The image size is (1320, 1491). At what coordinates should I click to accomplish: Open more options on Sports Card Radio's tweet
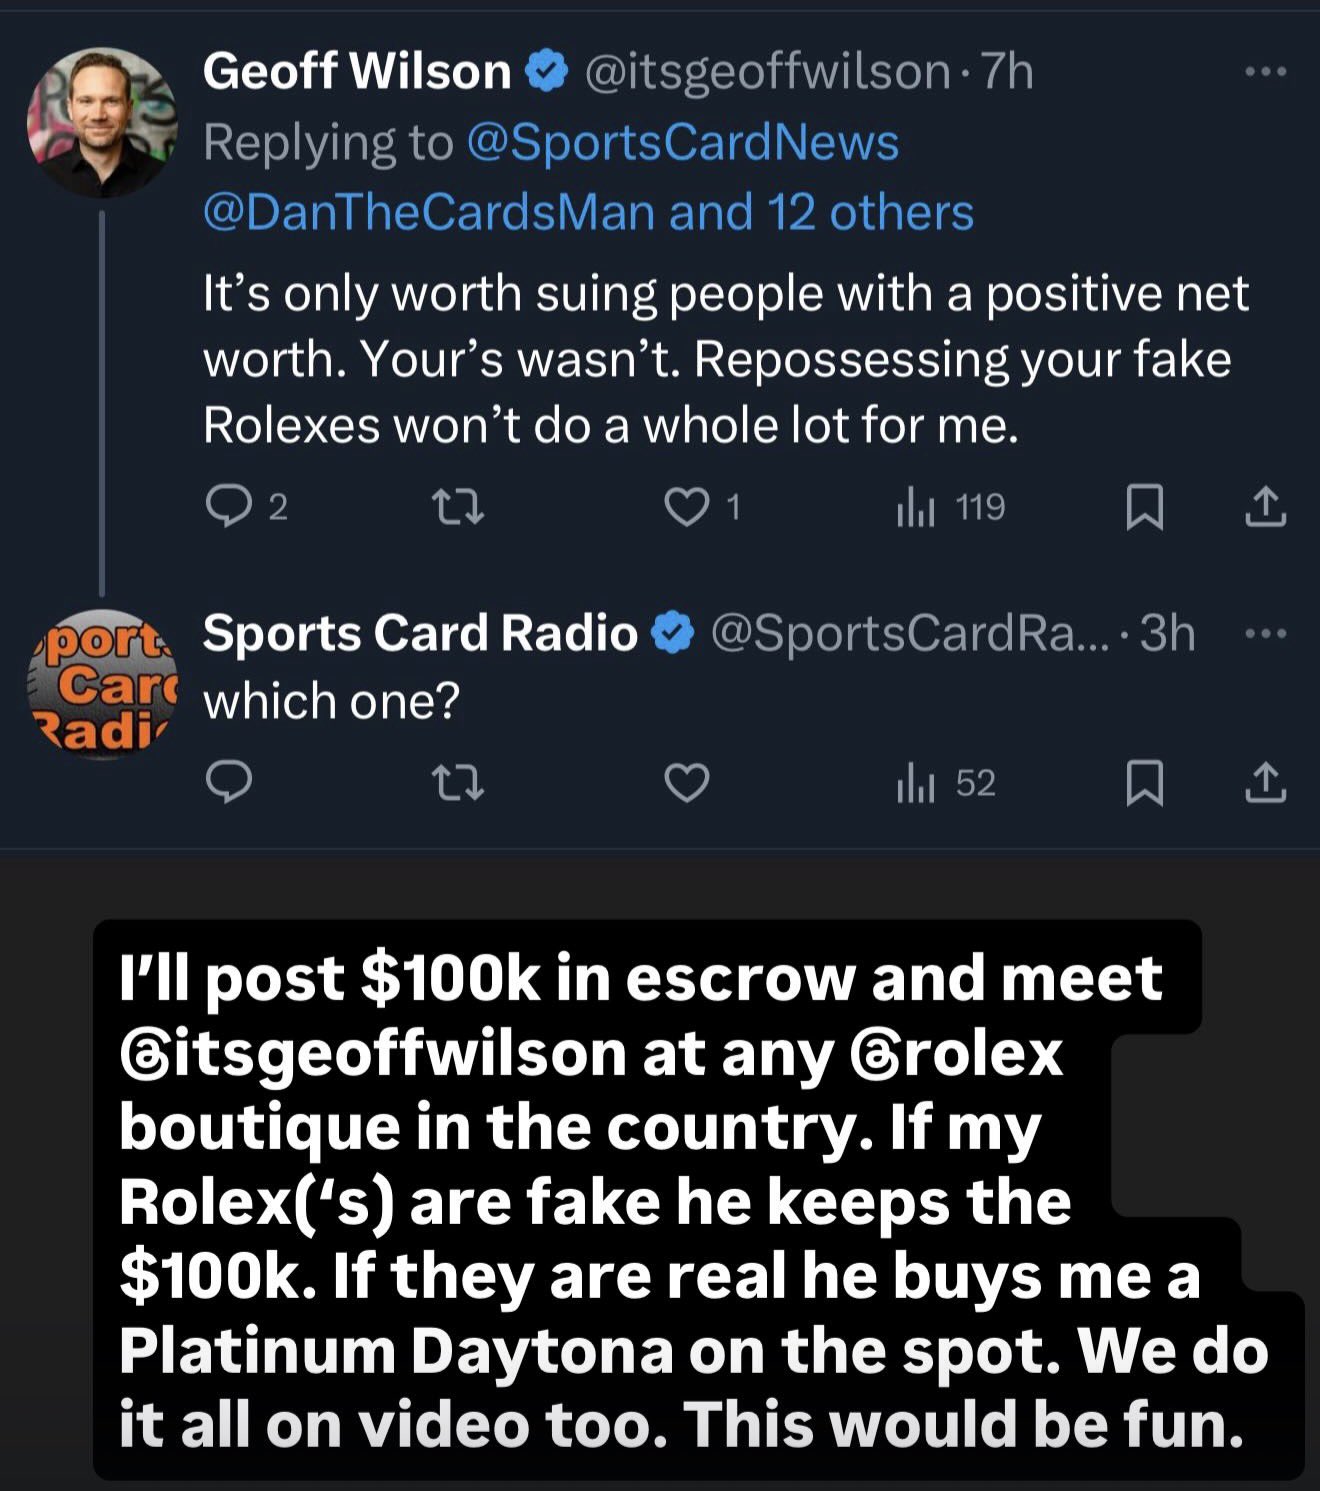(x=1265, y=634)
